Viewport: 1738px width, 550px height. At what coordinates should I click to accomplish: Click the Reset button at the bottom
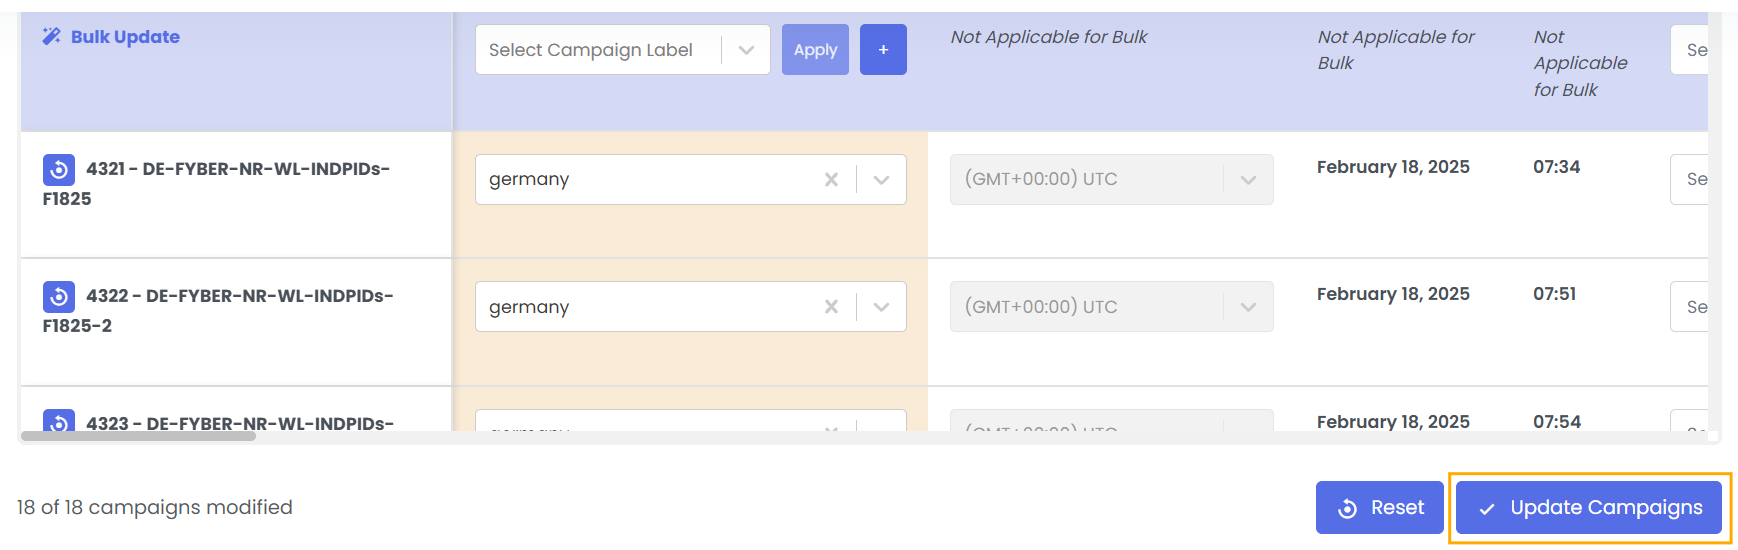(x=1379, y=508)
